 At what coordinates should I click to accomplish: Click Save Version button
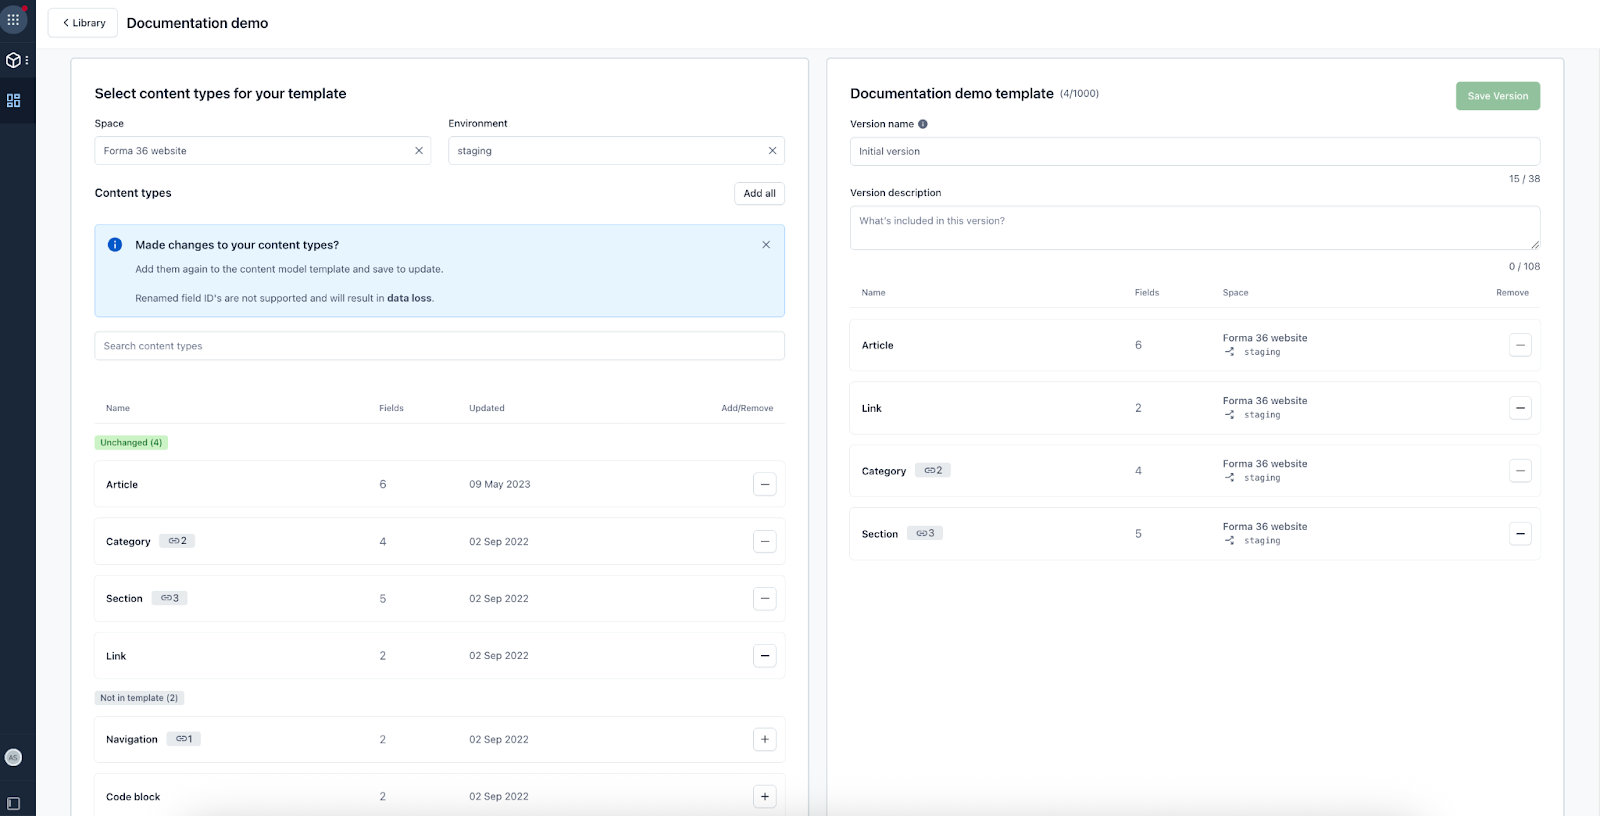pyautogui.click(x=1498, y=96)
